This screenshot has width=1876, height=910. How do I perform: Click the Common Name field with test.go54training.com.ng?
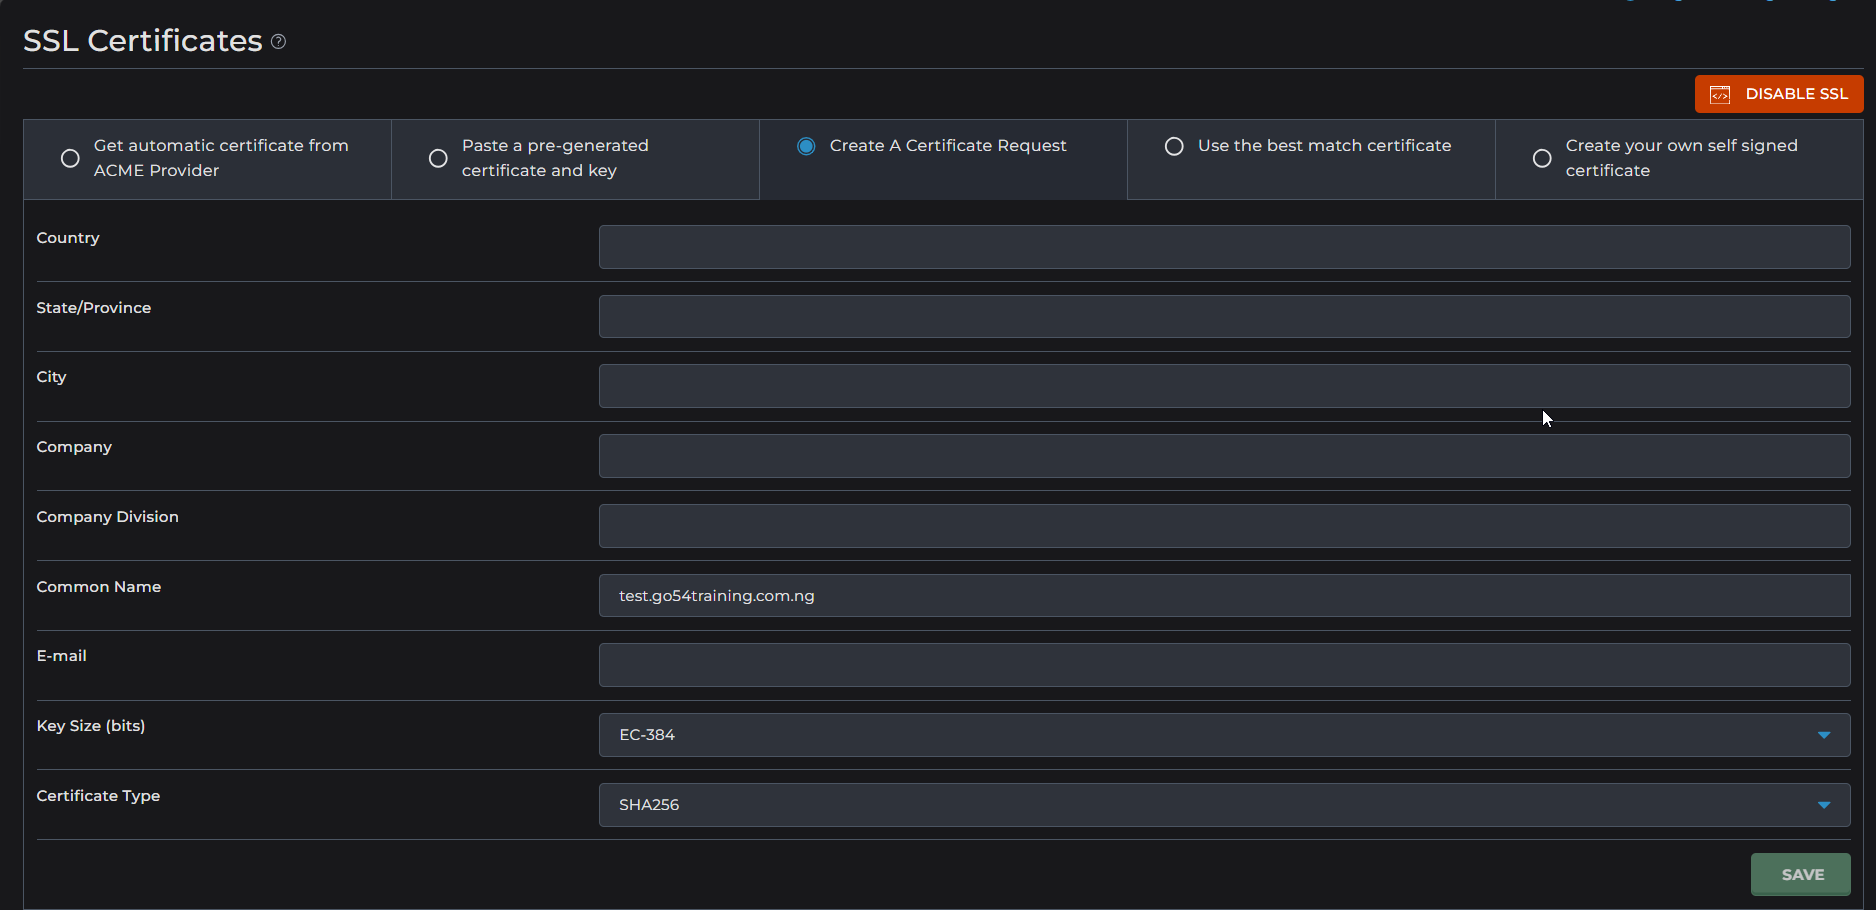(1224, 596)
